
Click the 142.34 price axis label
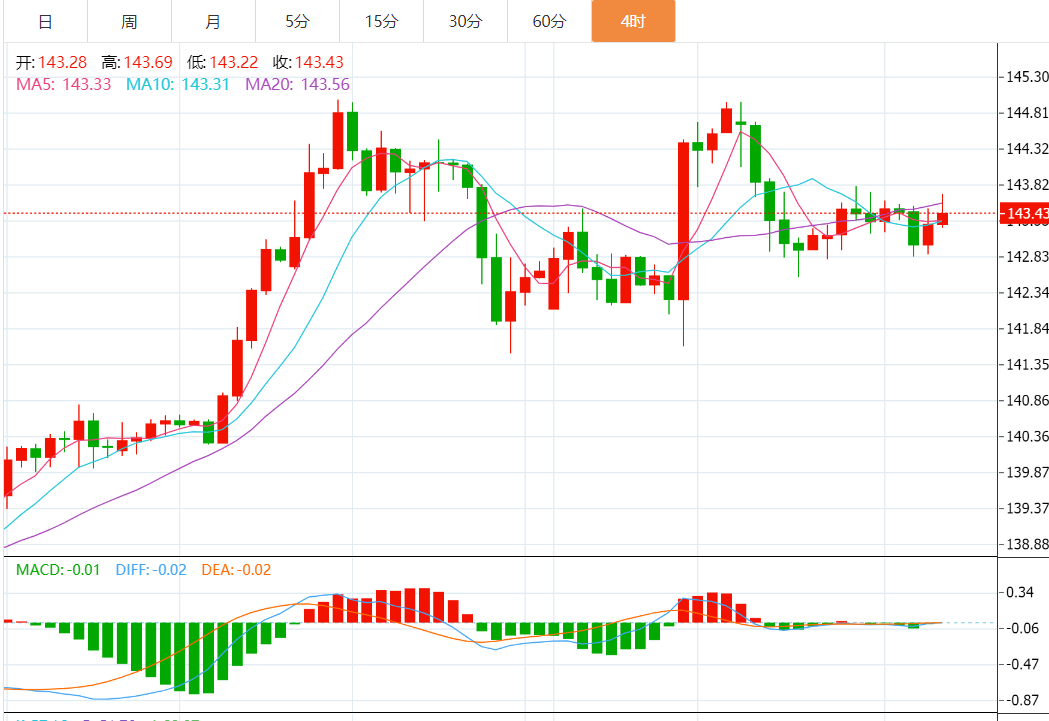point(1027,292)
